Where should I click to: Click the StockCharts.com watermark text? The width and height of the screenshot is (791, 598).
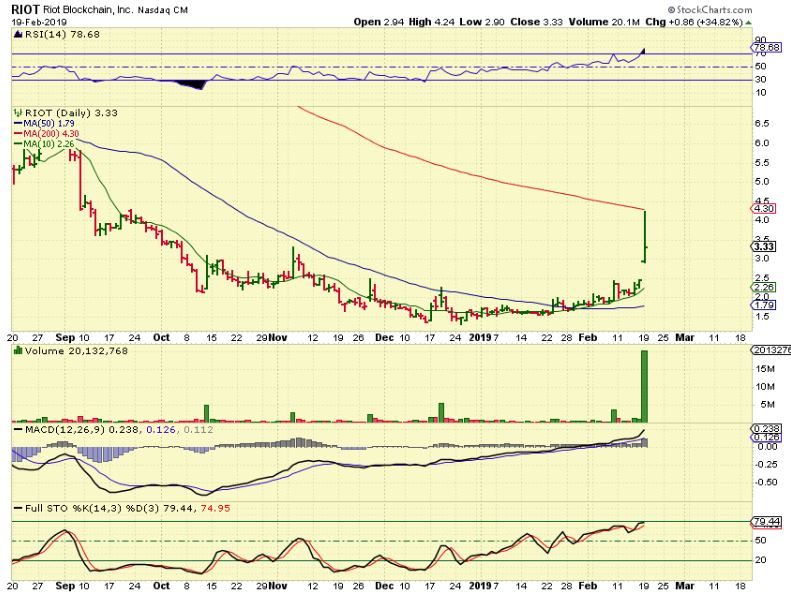(x=710, y=10)
